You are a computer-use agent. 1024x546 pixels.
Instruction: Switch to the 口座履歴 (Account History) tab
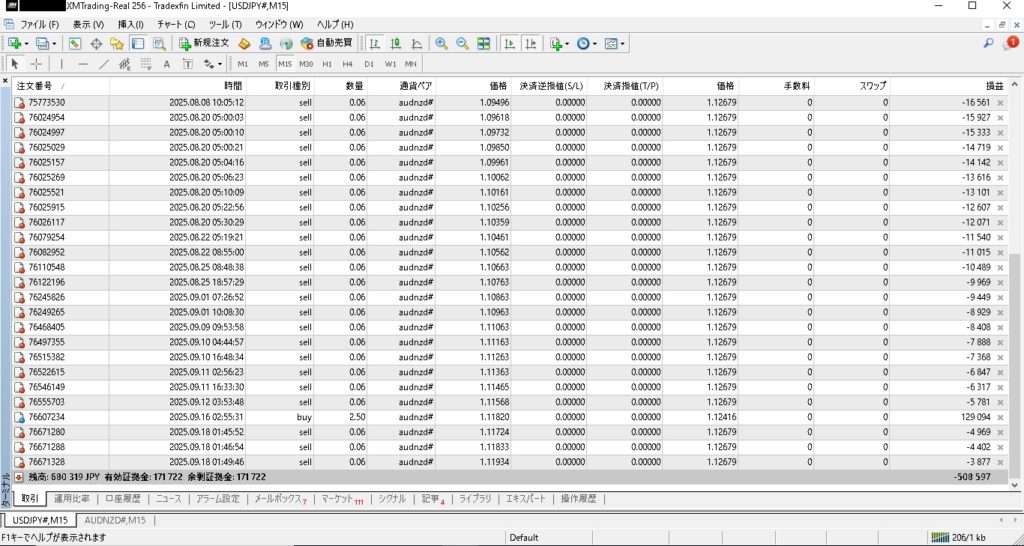pyautogui.click(x=122, y=498)
